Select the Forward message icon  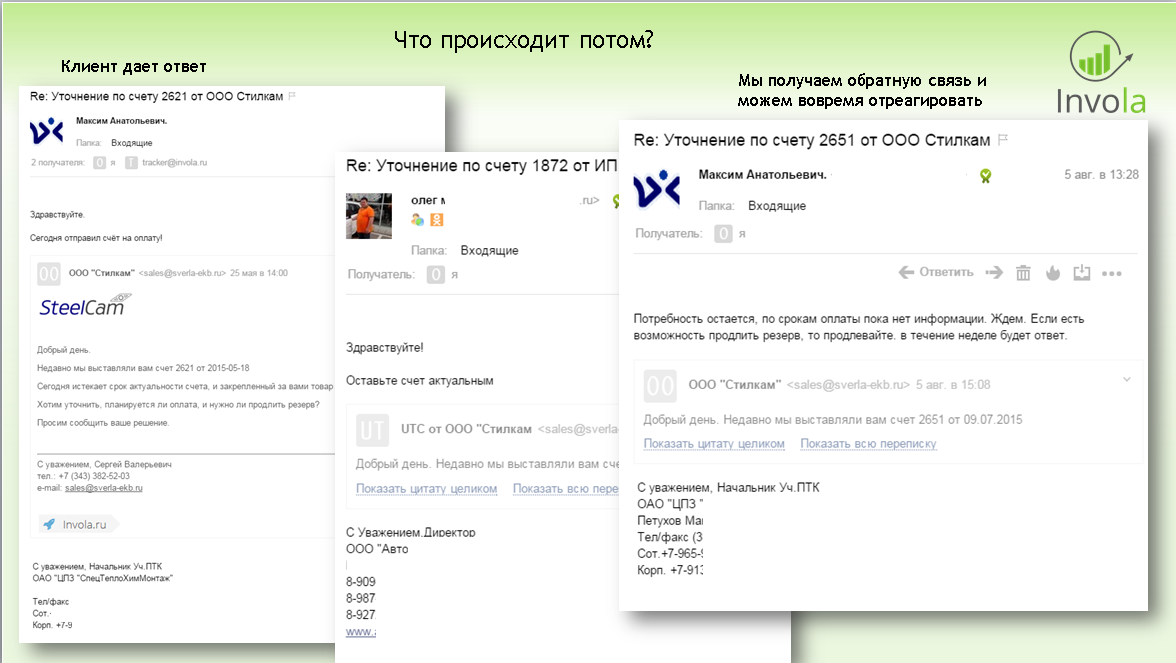pos(993,271)
